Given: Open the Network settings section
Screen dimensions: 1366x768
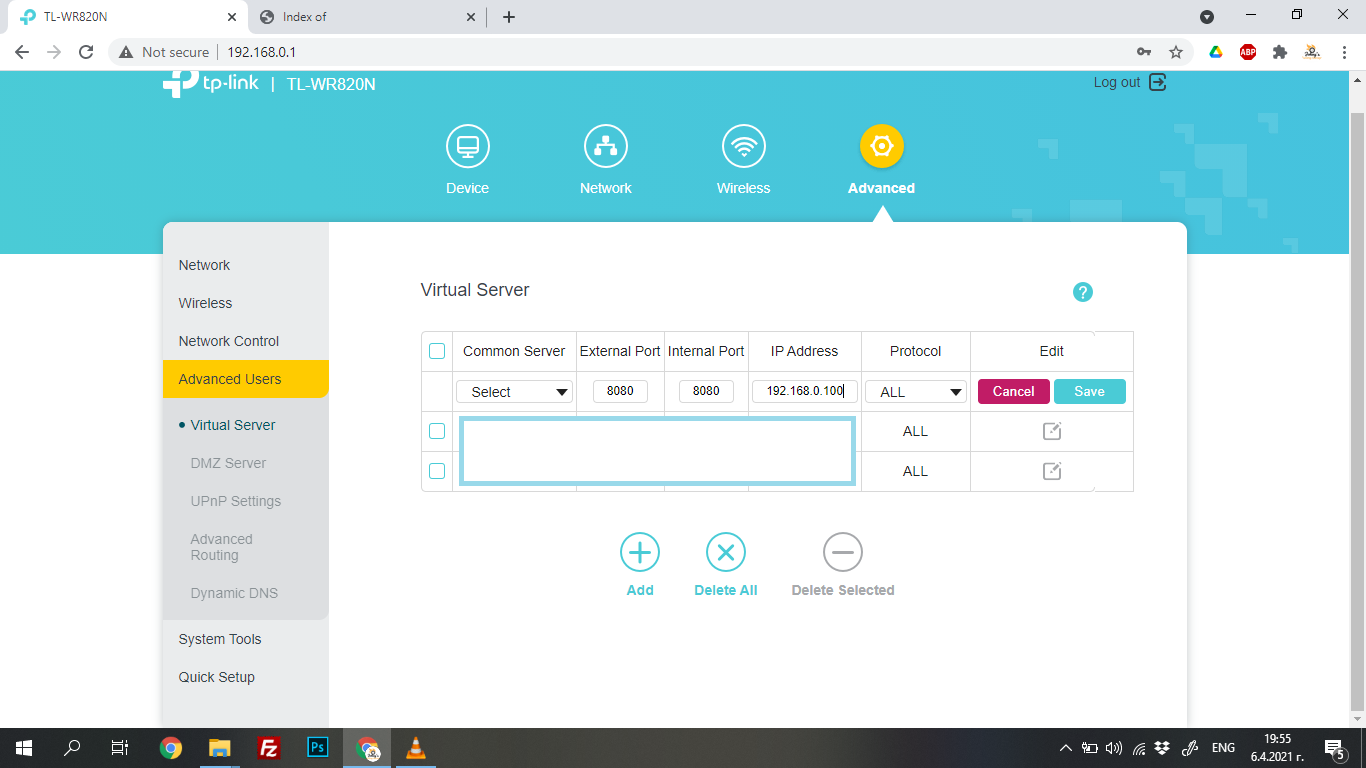Looking at the screenshot, I should click(x=605, y=158).
